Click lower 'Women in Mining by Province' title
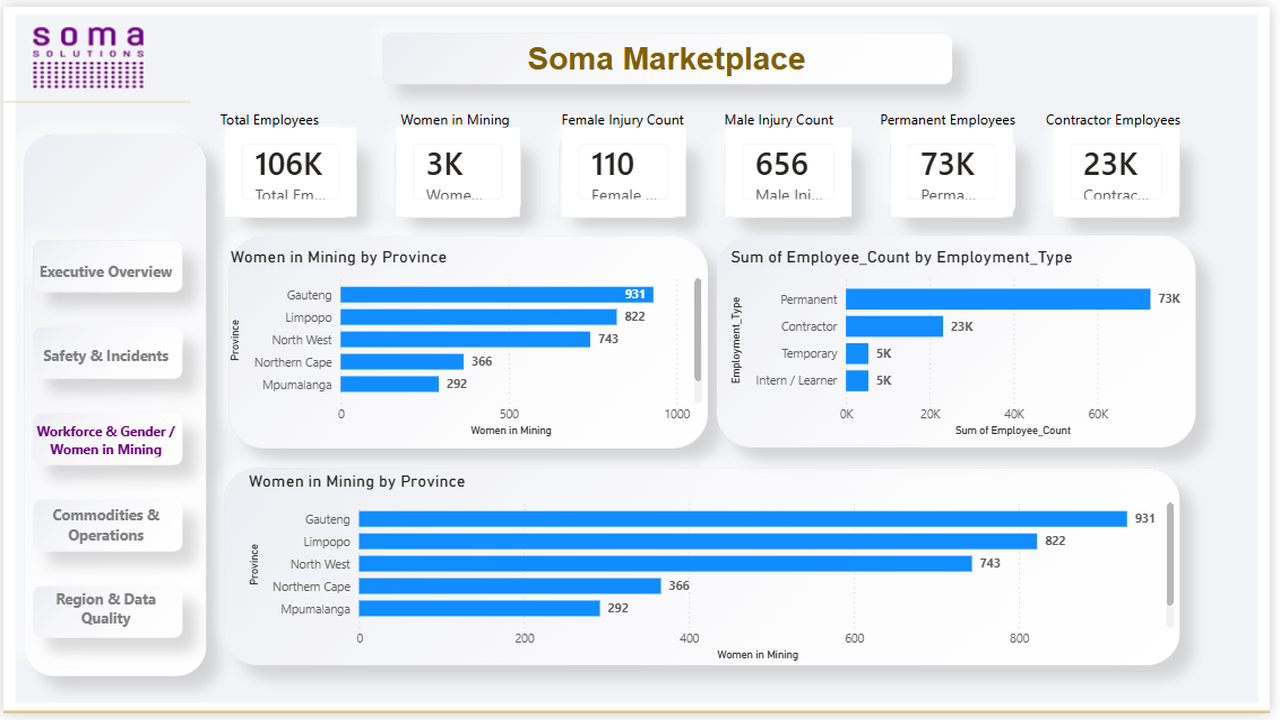Screen dimensions: 1280x720 pos(357,481)
